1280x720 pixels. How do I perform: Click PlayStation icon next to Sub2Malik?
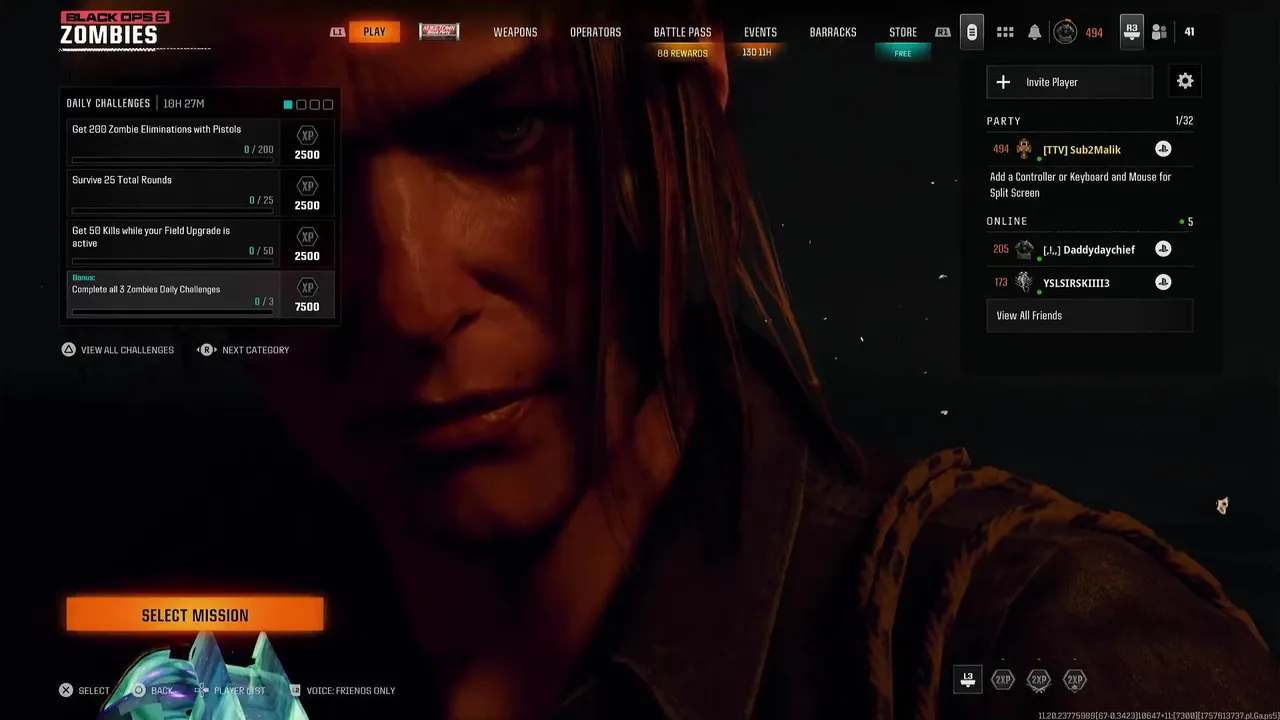(1163, 149)
